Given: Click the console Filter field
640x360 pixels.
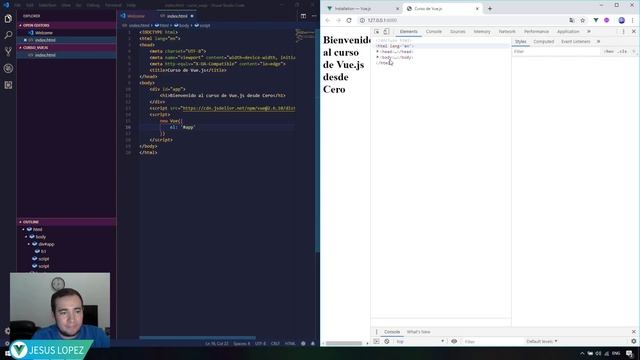Looking at the screenshot, I should (x=492, y=341).
